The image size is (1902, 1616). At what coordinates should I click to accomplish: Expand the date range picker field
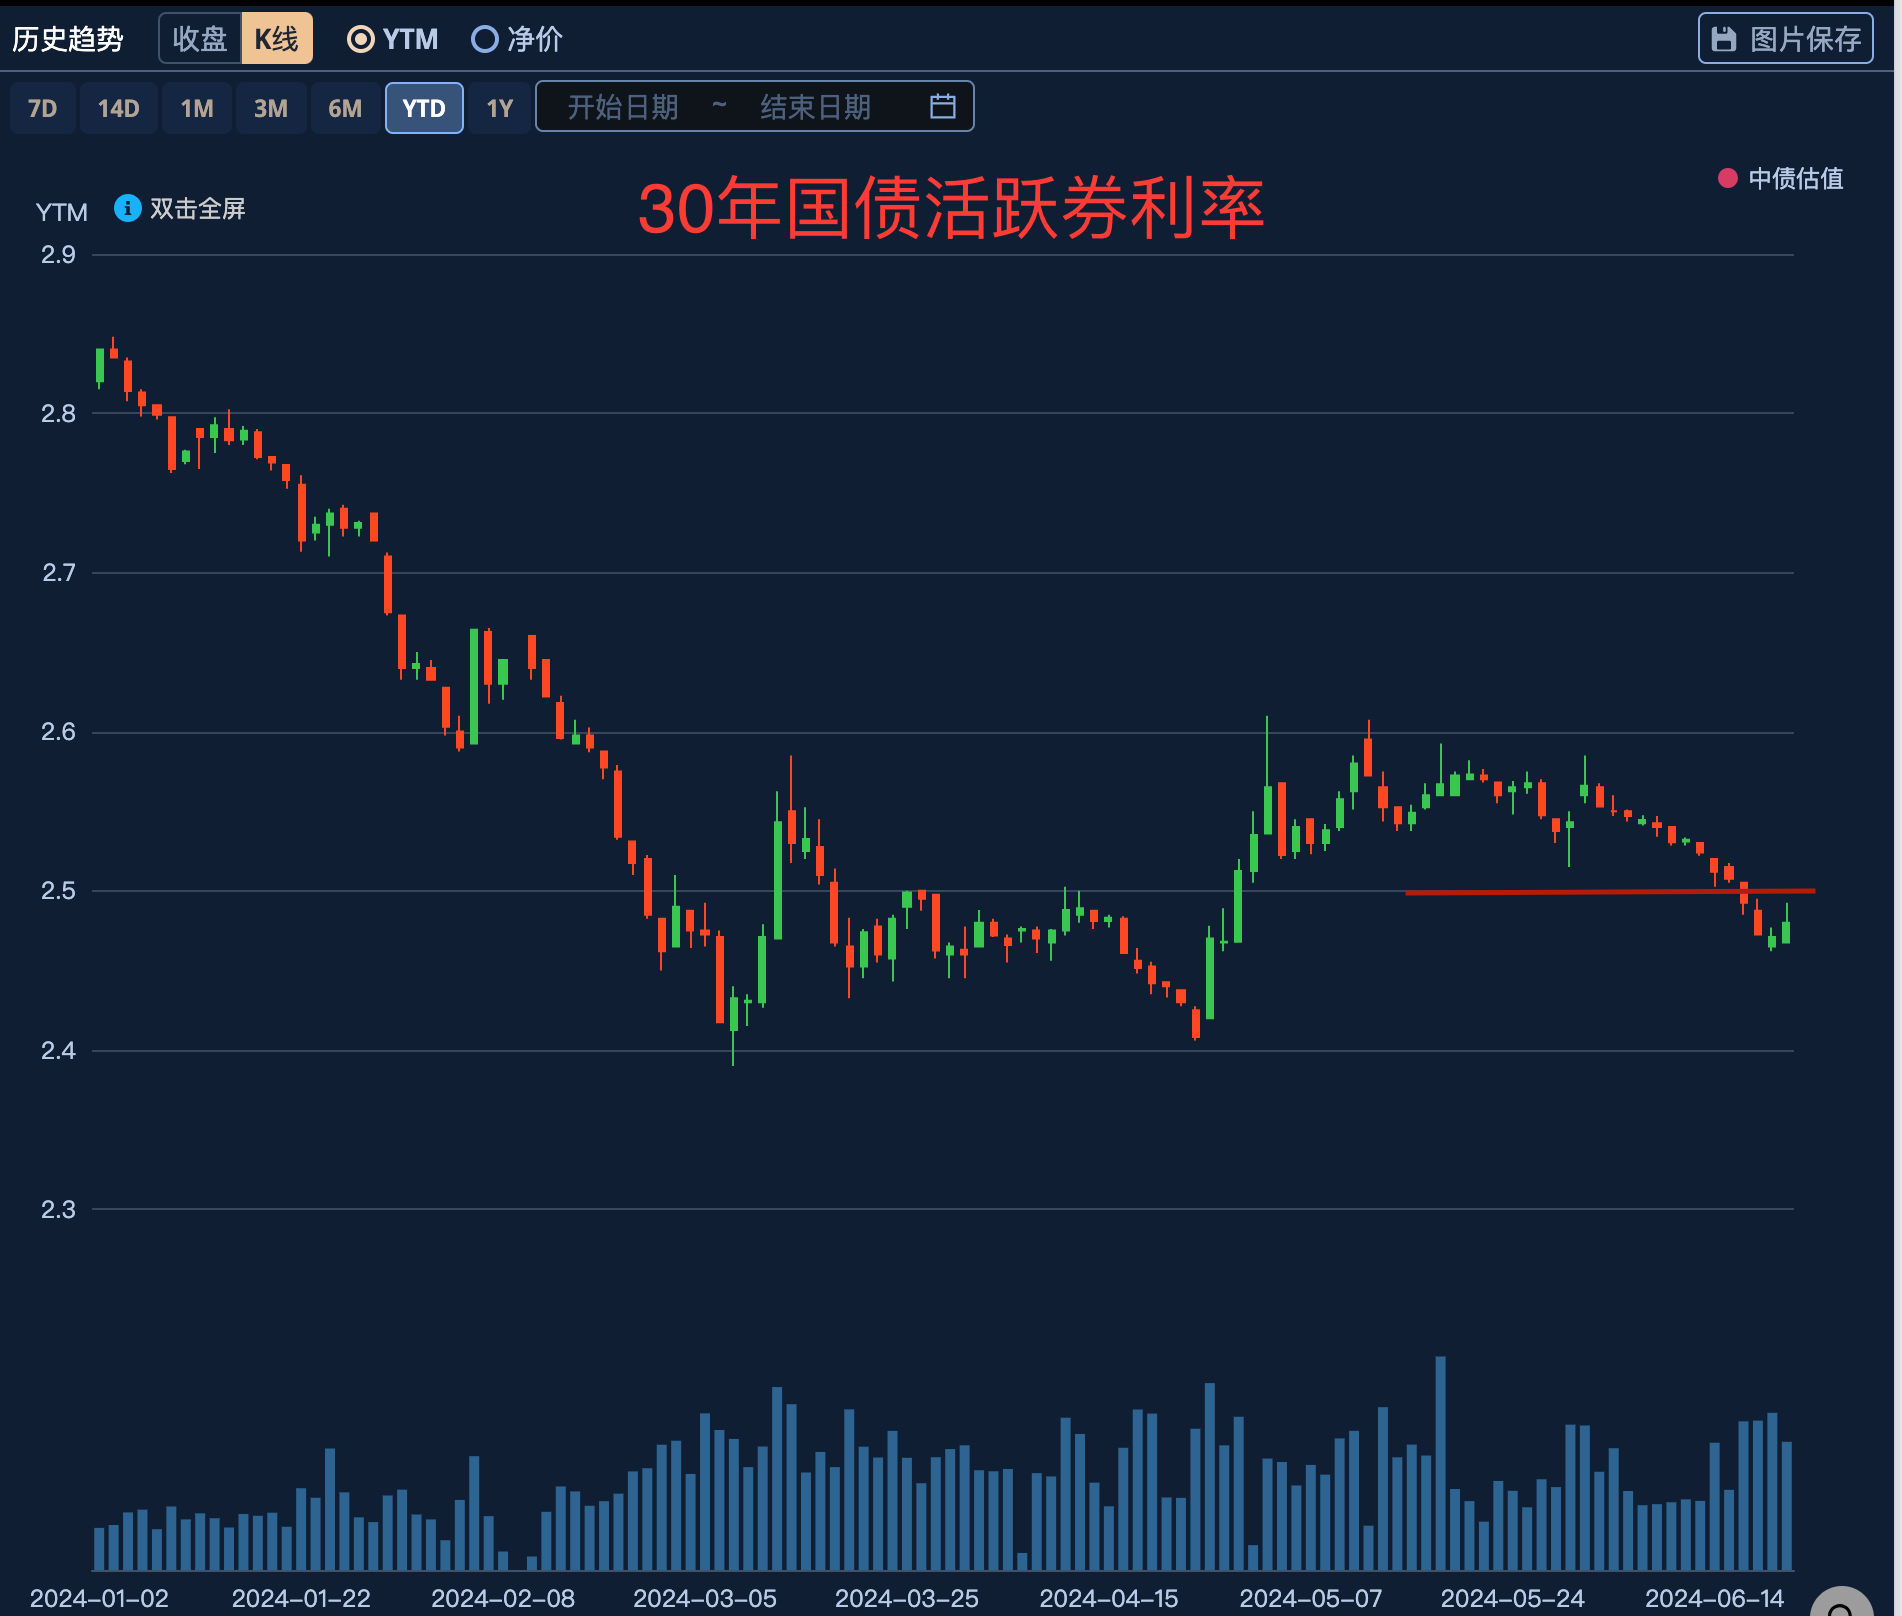click(755, 106)
